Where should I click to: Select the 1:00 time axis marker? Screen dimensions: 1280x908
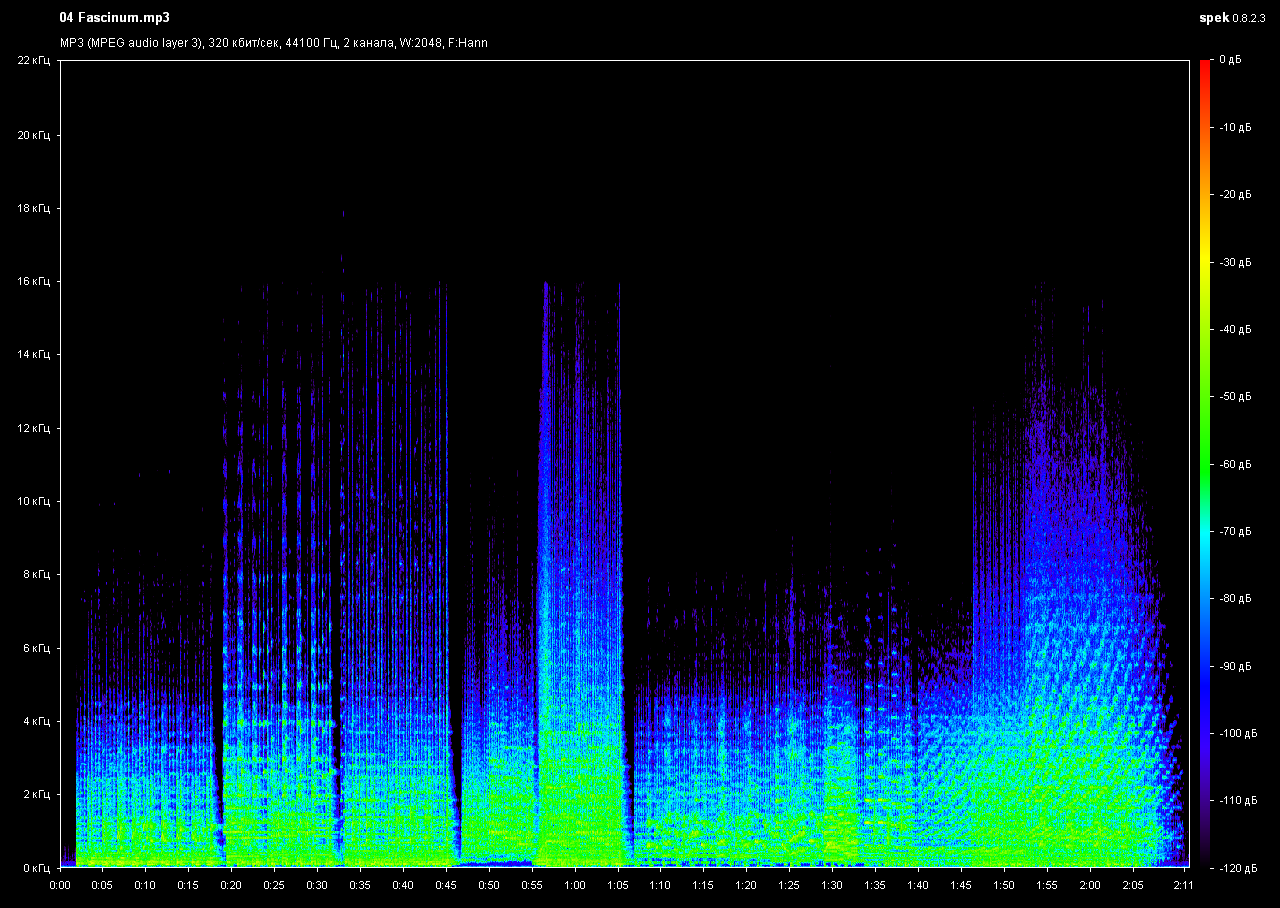pyautogui.click(x=574, y=885)
